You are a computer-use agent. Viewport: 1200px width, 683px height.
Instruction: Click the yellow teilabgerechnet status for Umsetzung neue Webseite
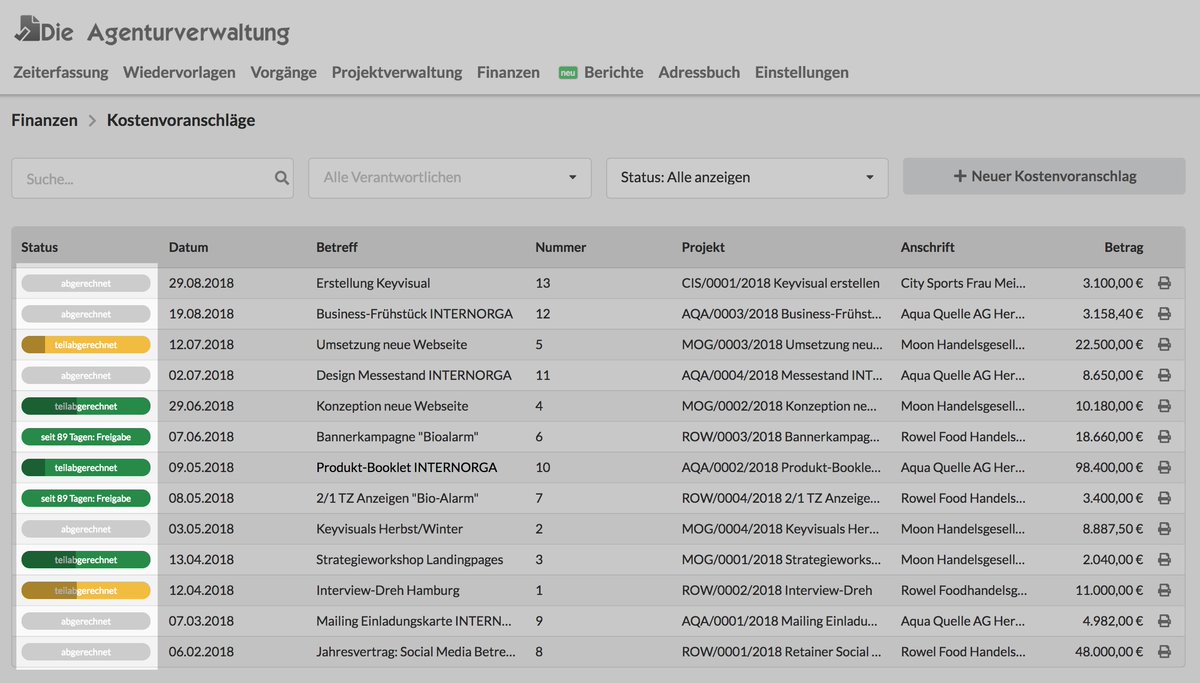point(86,345)
